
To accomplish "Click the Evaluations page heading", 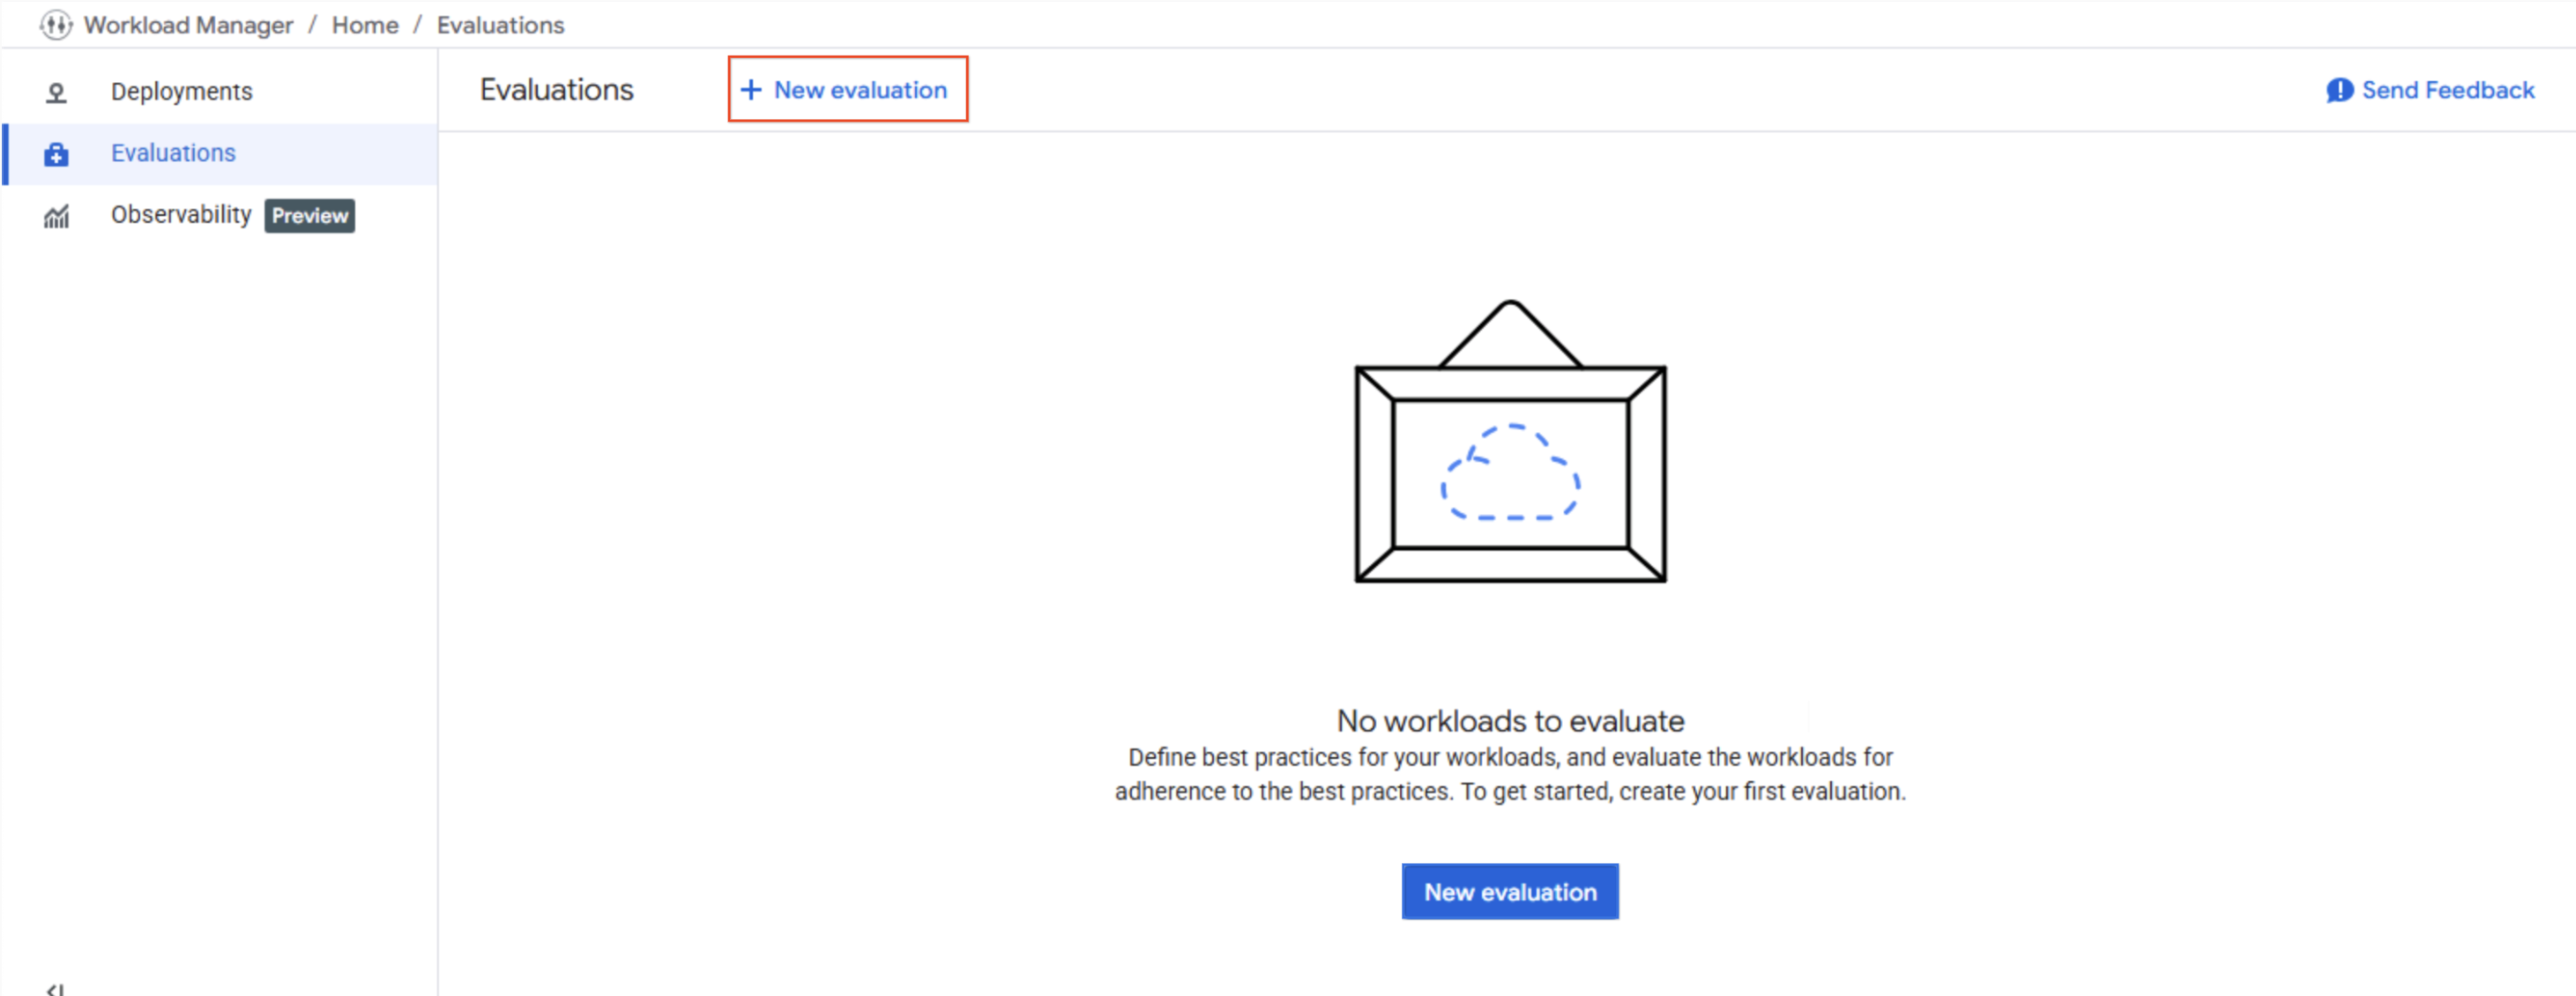I will [x=556, y=90].
